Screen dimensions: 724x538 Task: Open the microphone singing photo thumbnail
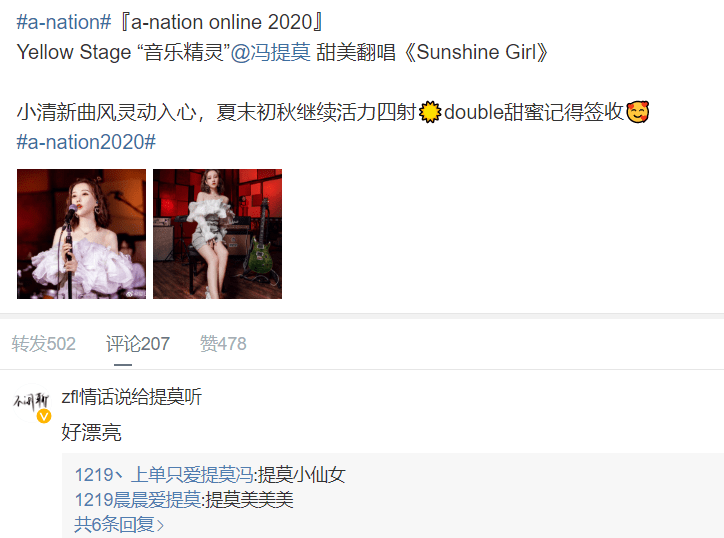point(81,234)
